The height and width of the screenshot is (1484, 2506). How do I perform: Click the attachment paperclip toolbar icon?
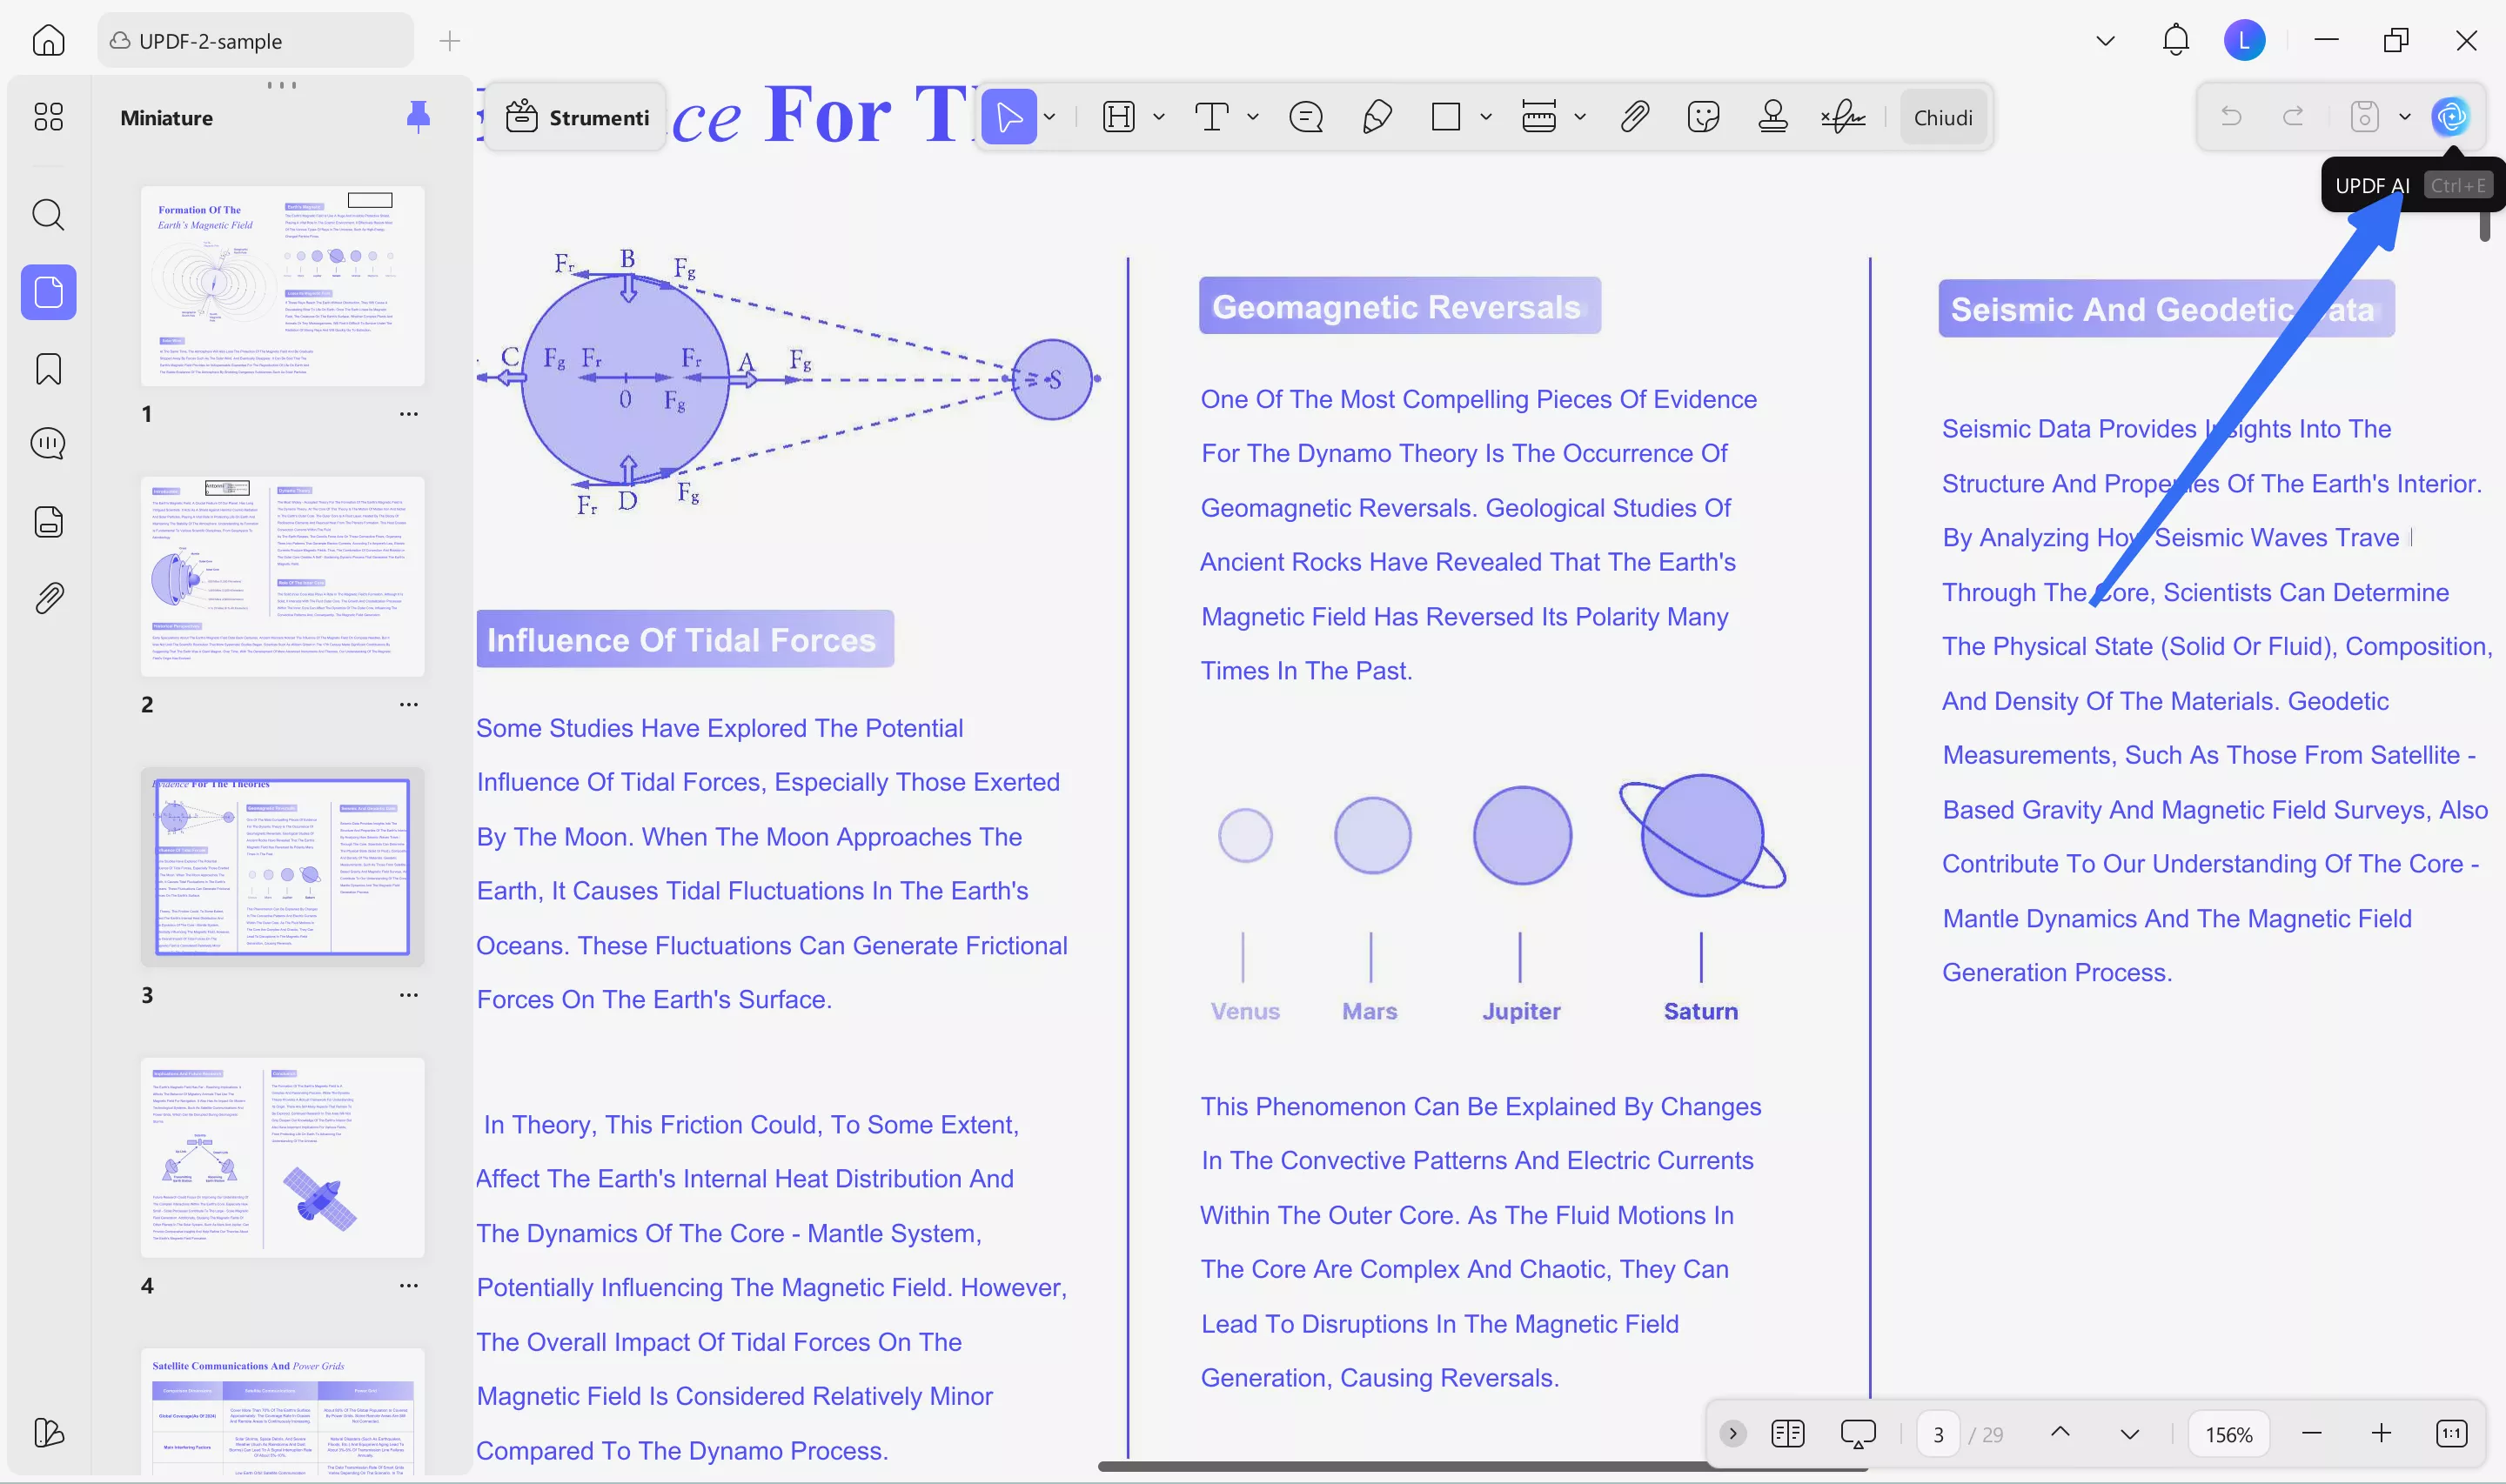[x=1634, y=117]
